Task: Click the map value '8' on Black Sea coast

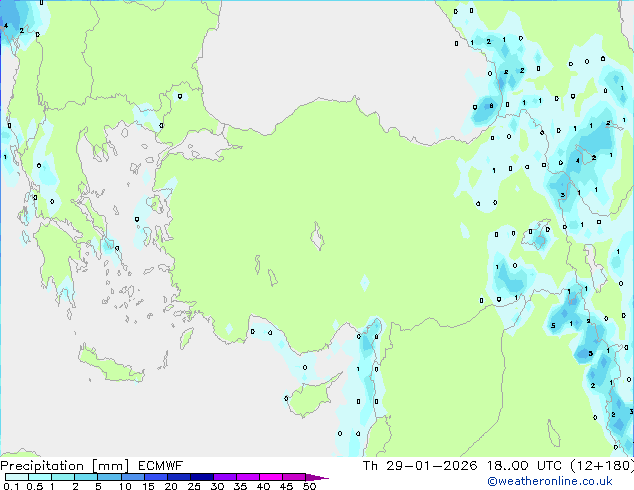Action: [x=491, y=106]
